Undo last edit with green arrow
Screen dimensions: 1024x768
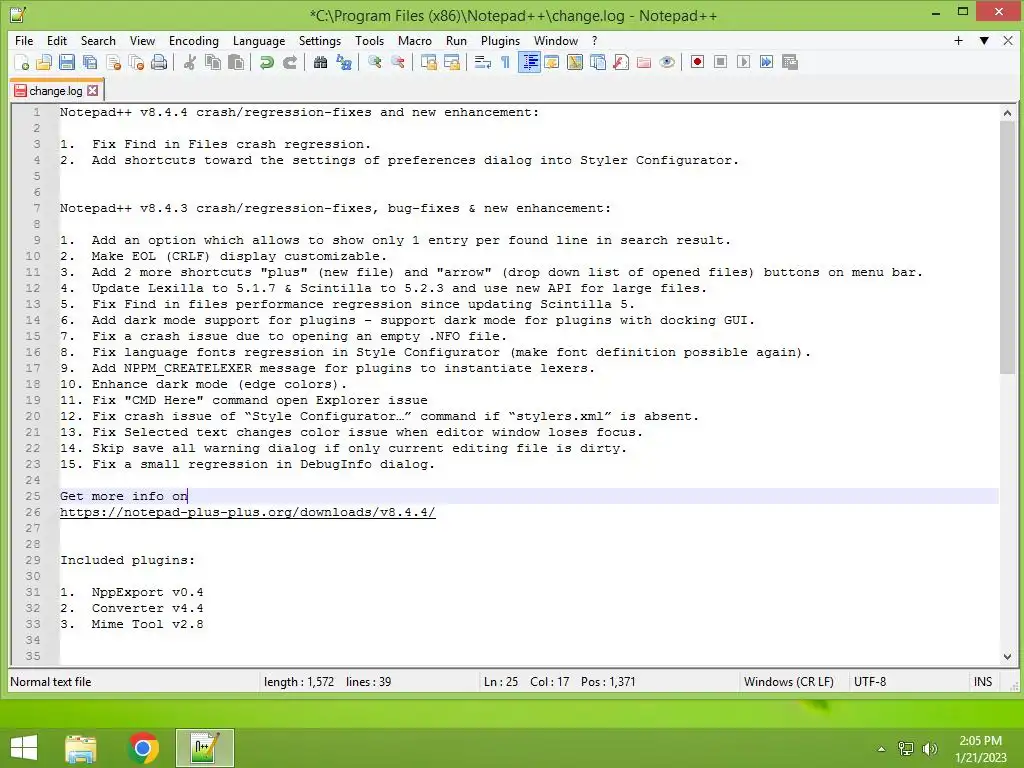(266, 62)
